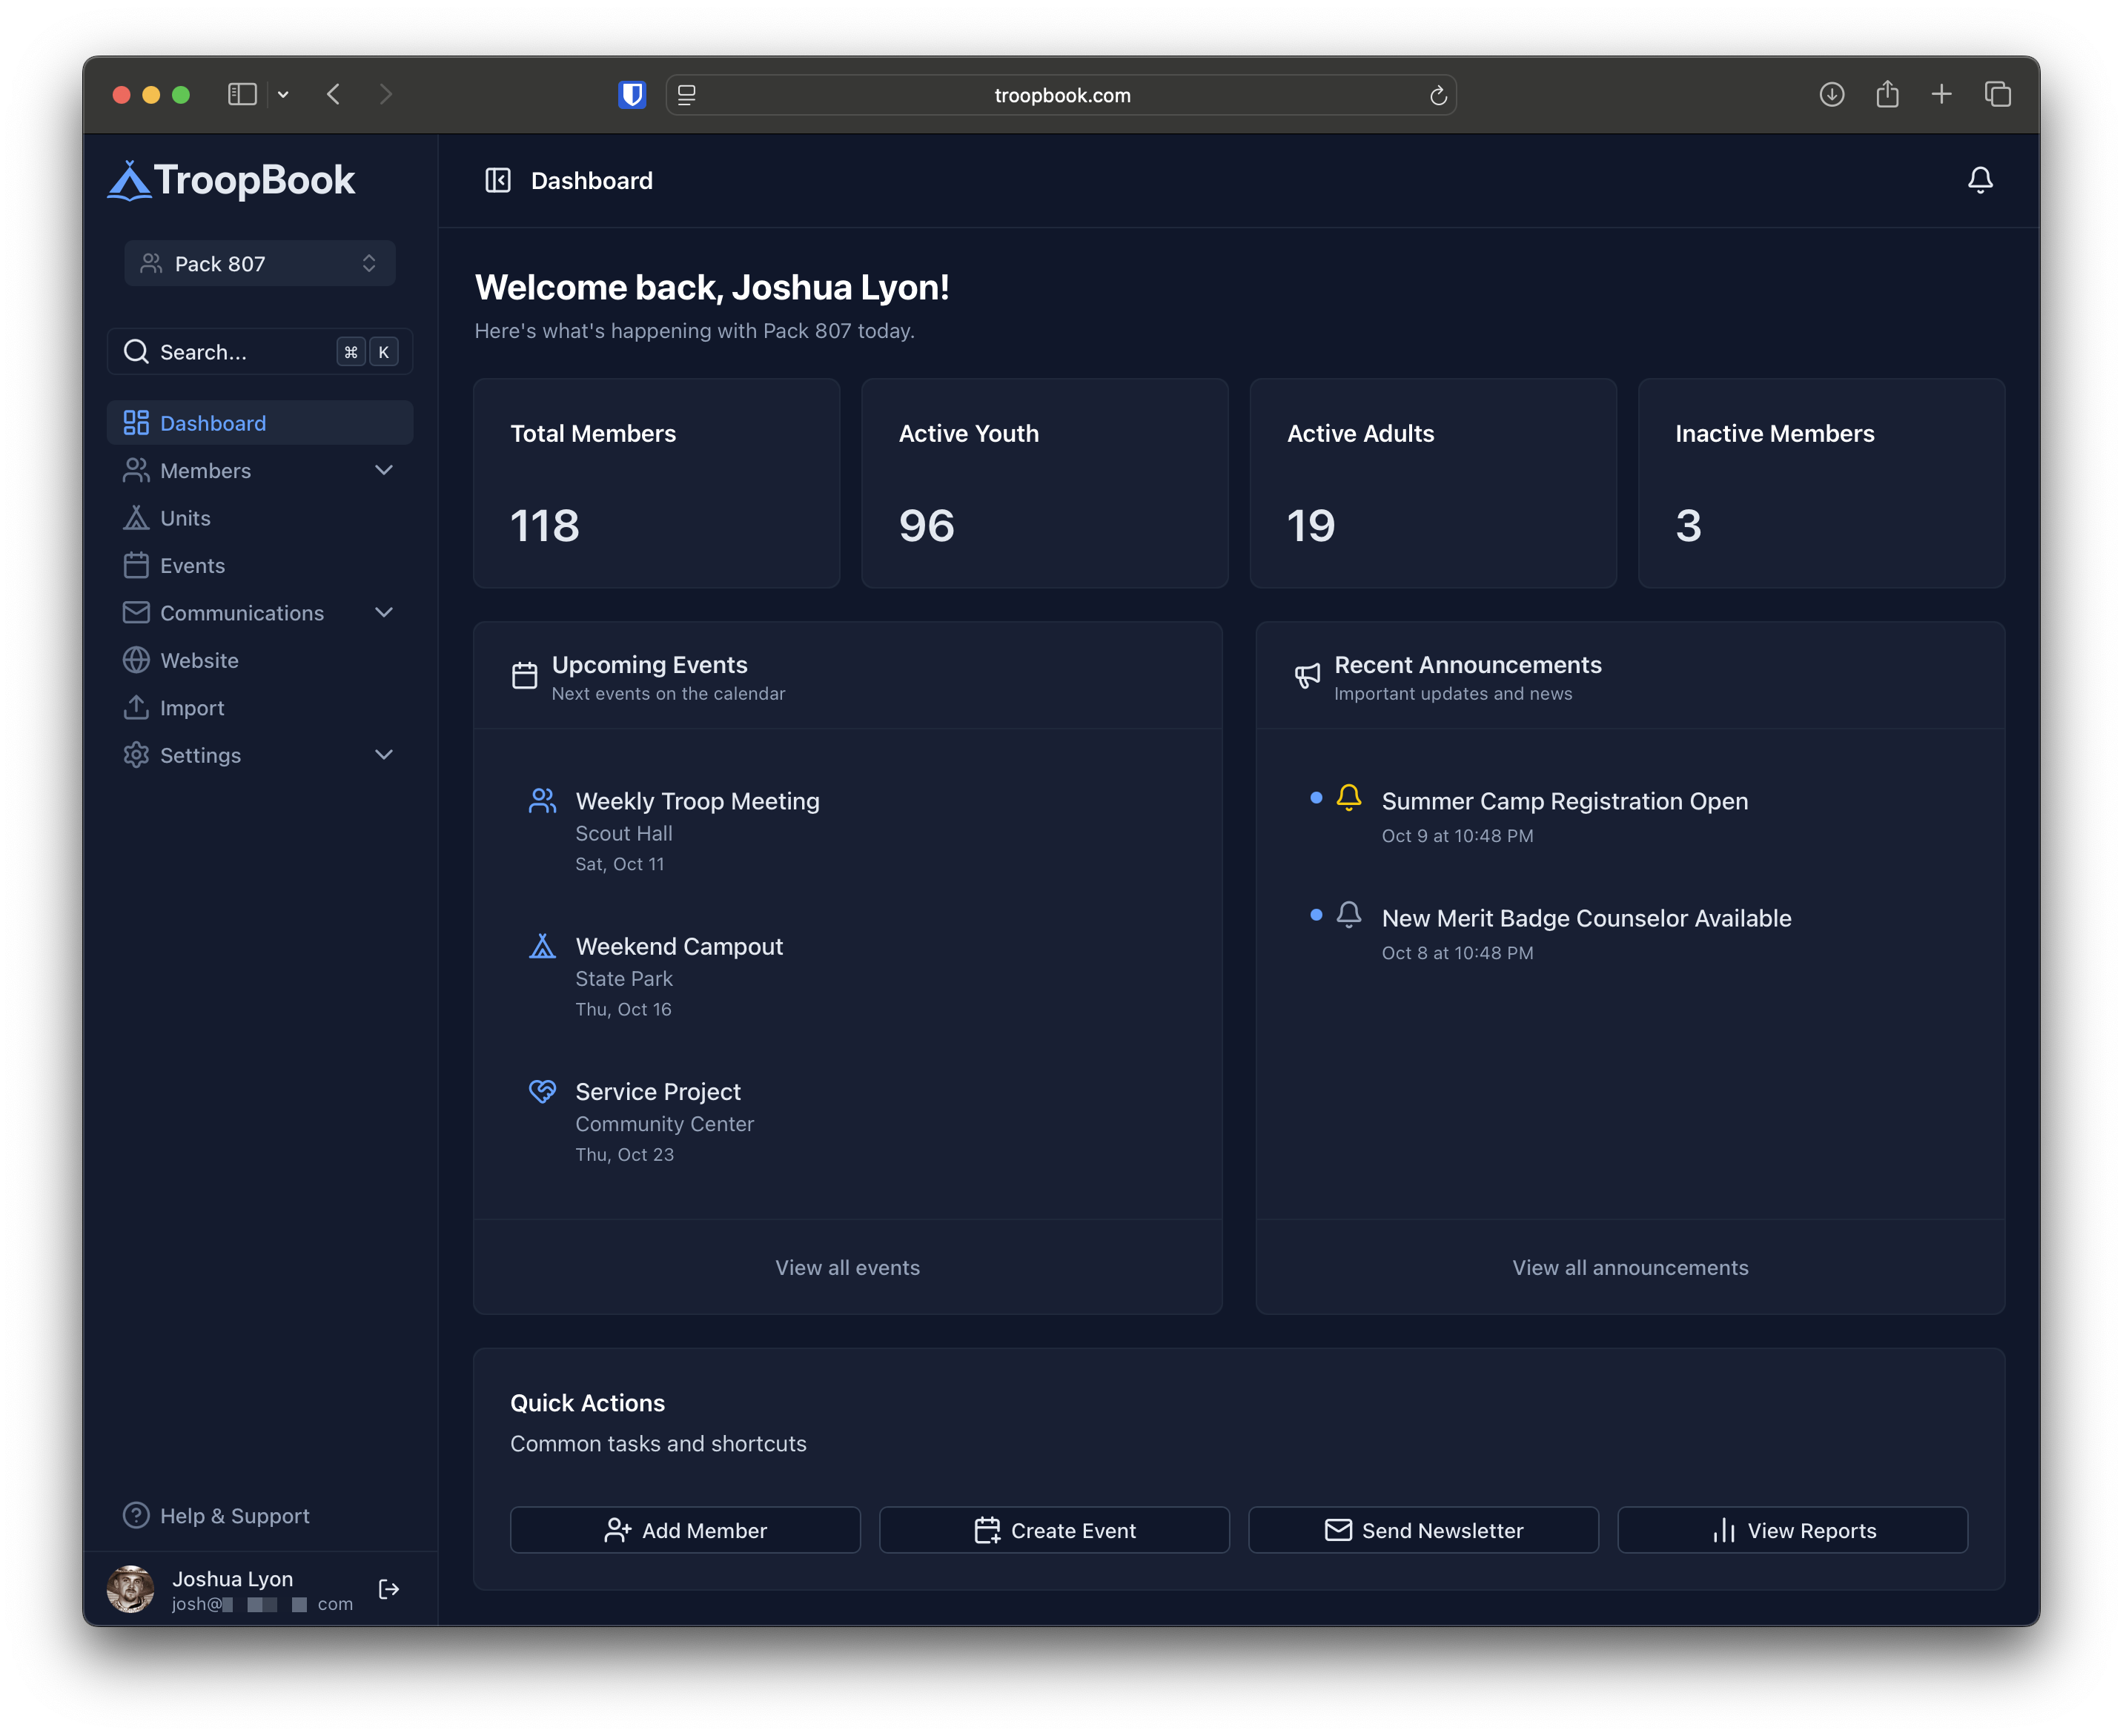This screenshot has height=1736, width=2123.
Task: Expand the Members submenu
Action: point(383,470)
